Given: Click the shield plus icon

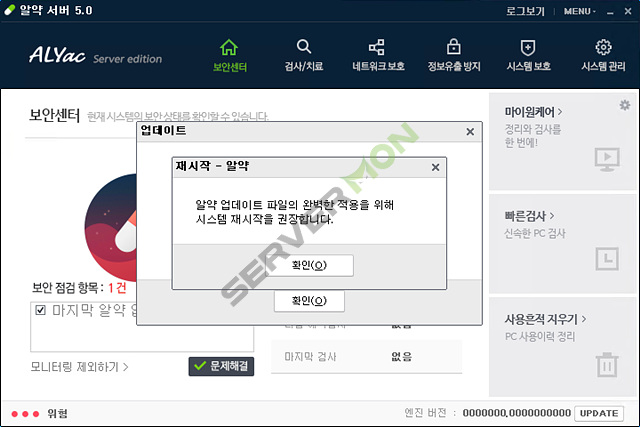Looking at the screenshot, I should tap(528, 47).
